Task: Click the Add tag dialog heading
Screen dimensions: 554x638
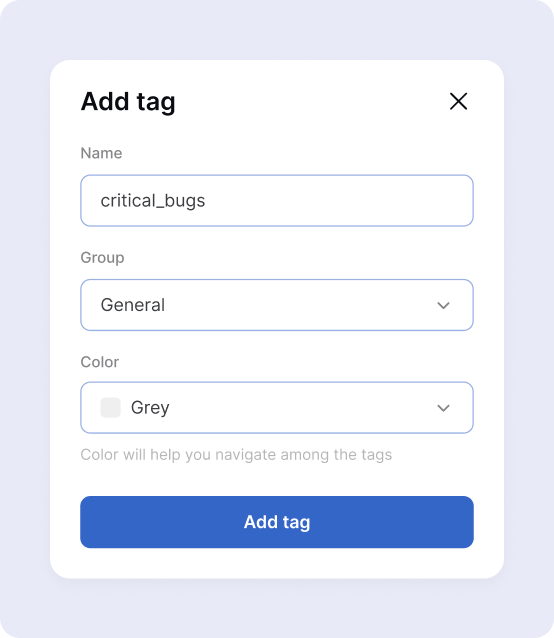Action: point(128,102)
